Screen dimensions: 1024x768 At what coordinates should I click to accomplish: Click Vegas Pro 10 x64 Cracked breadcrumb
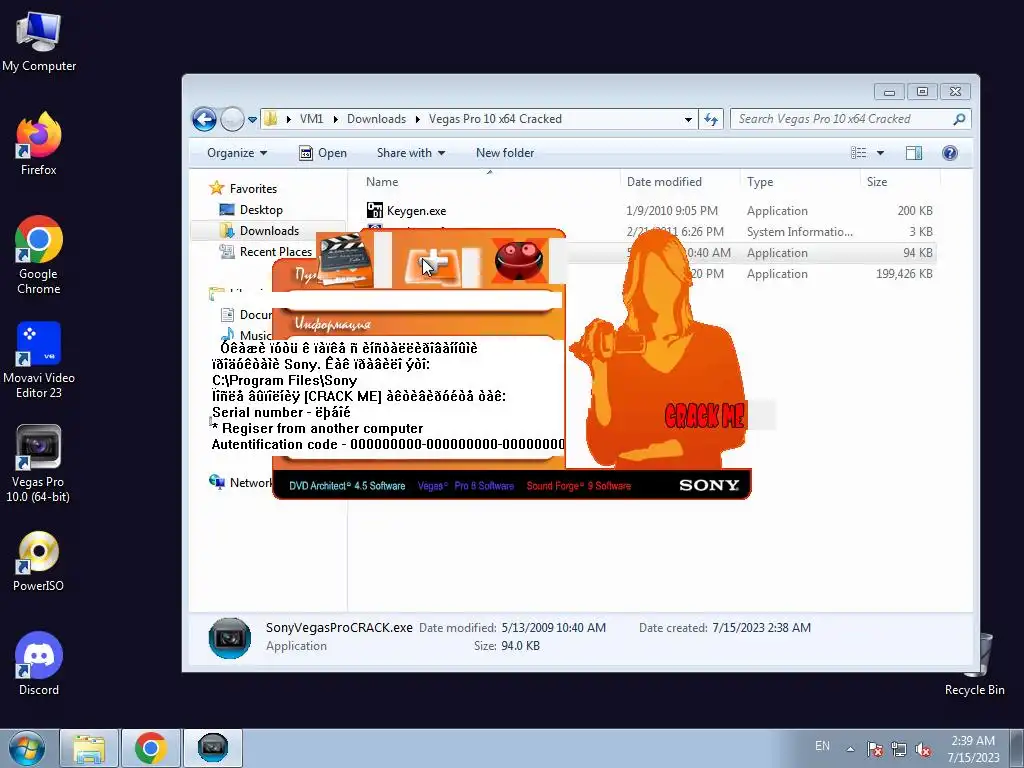[495, 119]
